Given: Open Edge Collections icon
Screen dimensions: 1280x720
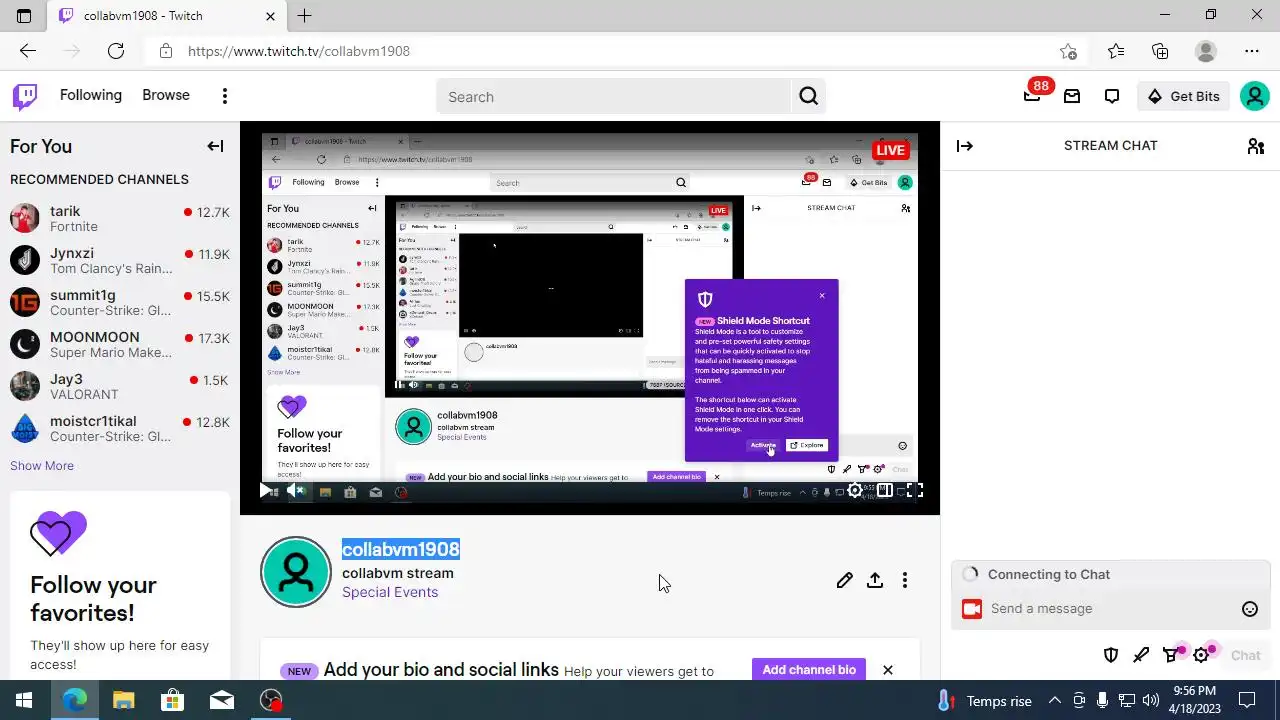Looking at the screenshot, I should (x=1160, y=51).
